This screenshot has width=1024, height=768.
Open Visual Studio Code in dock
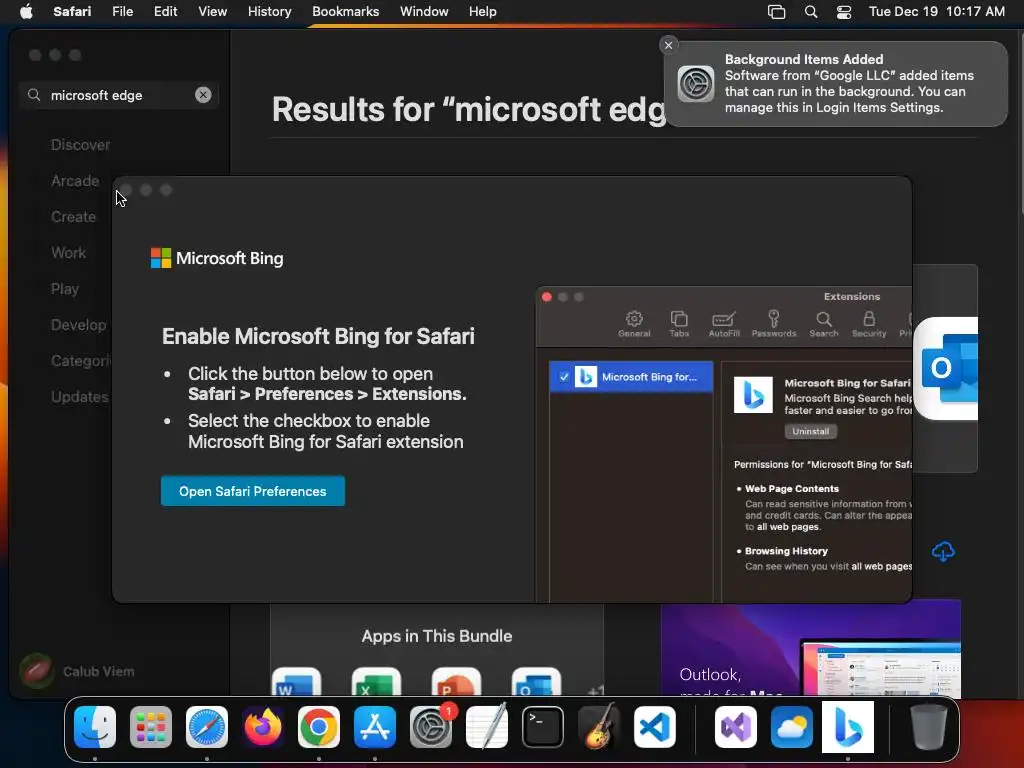(654, 727)
